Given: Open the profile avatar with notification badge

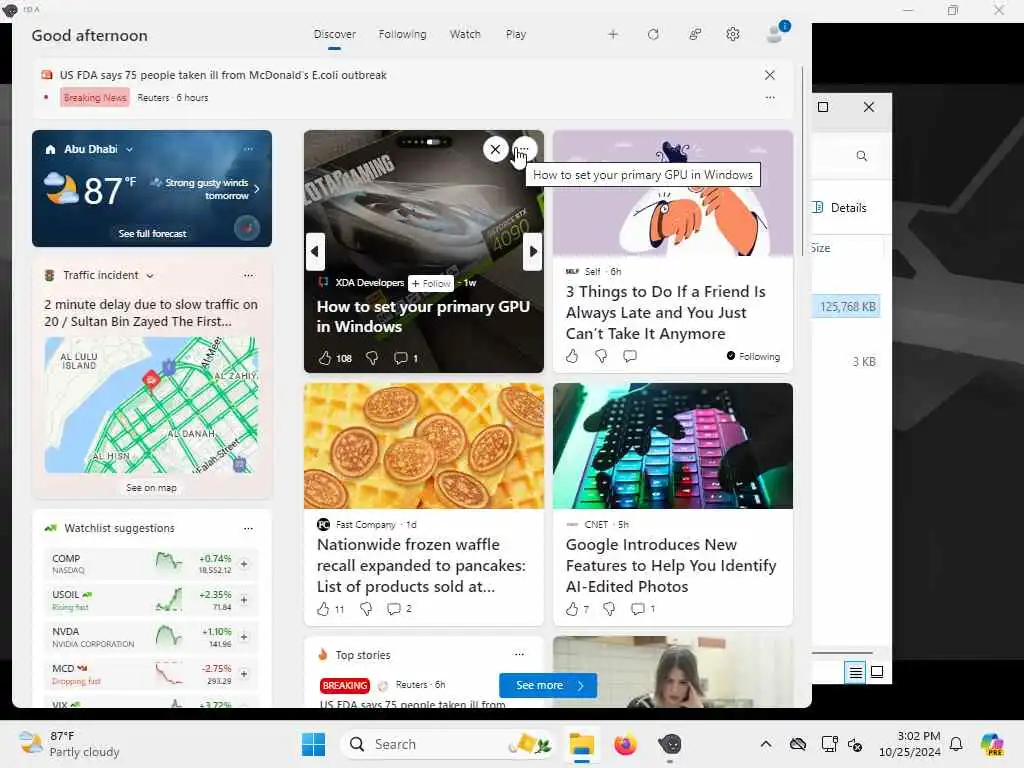Looking at the screenshot, I should tap(777, 31).
